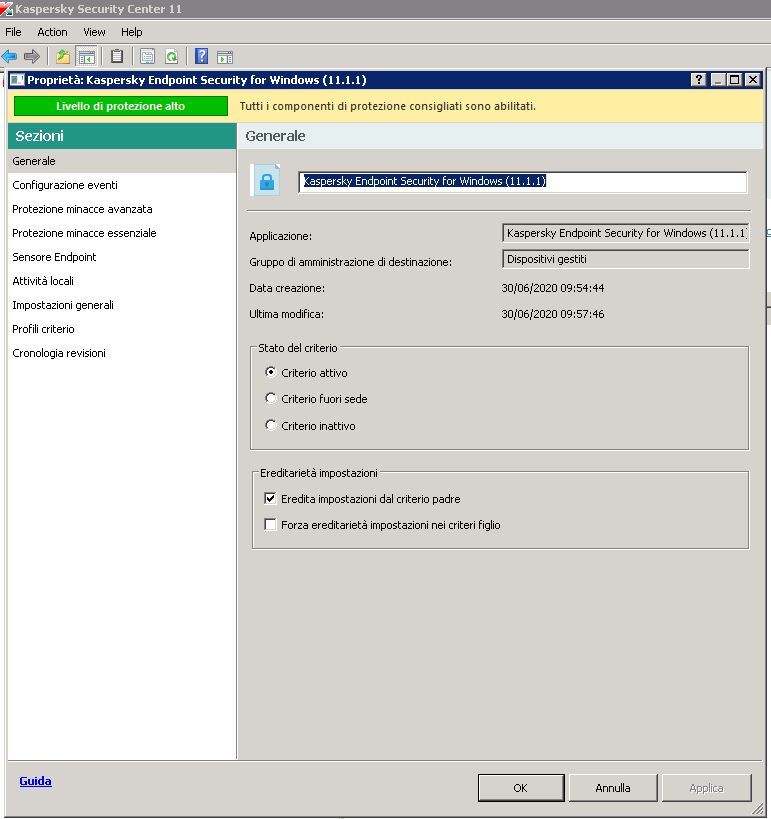Screen dimensions: 771x819
Task: Toggle the Show/Hide console tree icon
Action: (86, 56)
